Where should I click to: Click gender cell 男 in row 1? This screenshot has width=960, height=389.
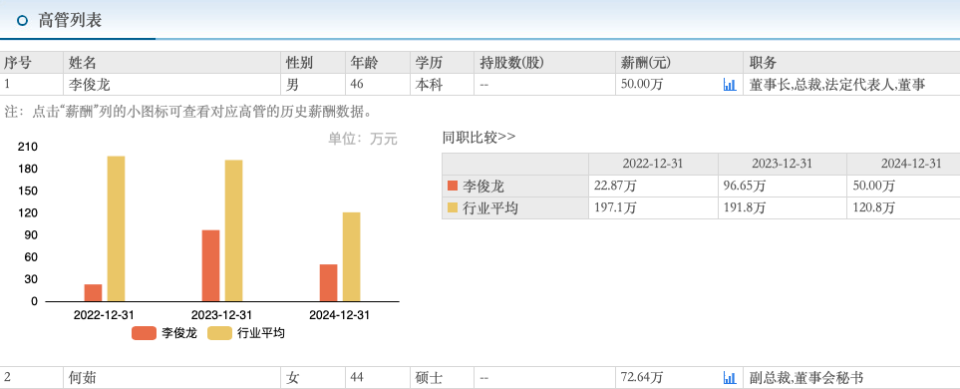[313, 85]
